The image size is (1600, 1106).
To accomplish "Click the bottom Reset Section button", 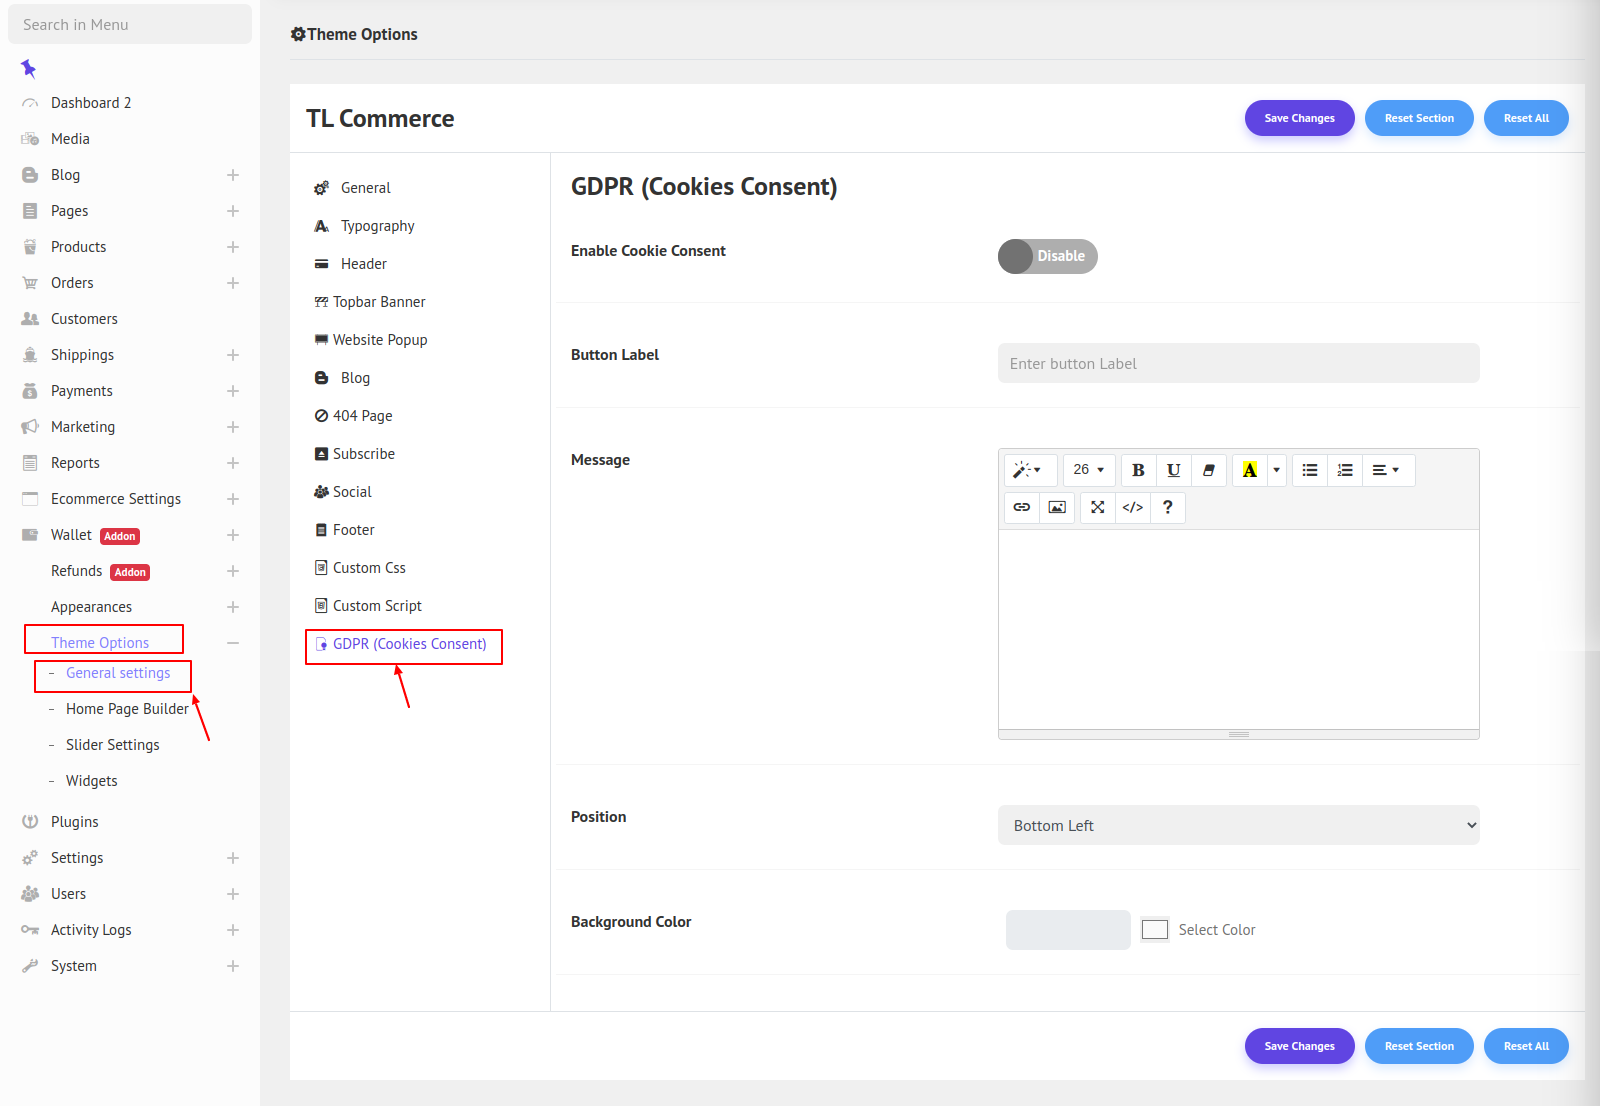I will pos(1418,1046).
